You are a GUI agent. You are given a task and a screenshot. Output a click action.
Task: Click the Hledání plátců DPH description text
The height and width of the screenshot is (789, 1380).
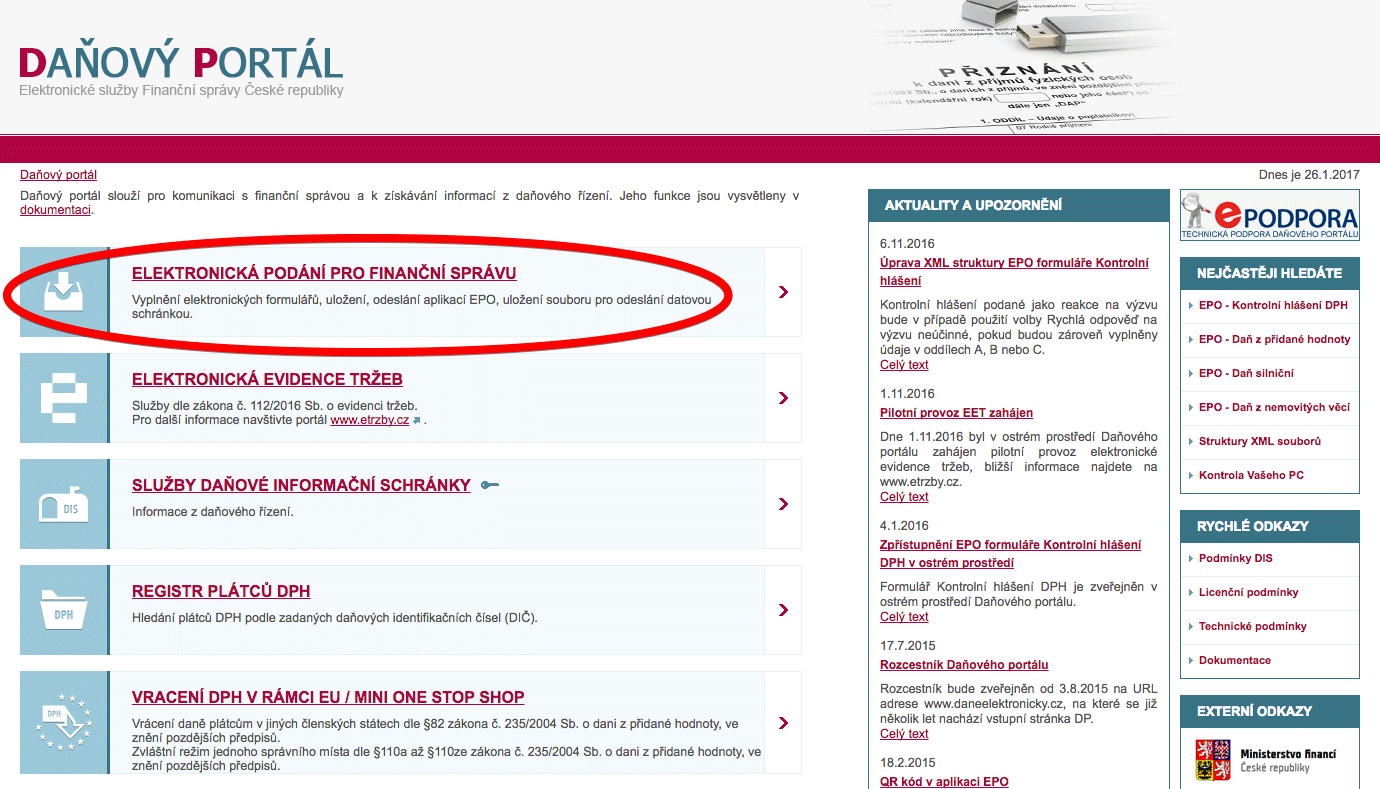(x=335, y=618)
